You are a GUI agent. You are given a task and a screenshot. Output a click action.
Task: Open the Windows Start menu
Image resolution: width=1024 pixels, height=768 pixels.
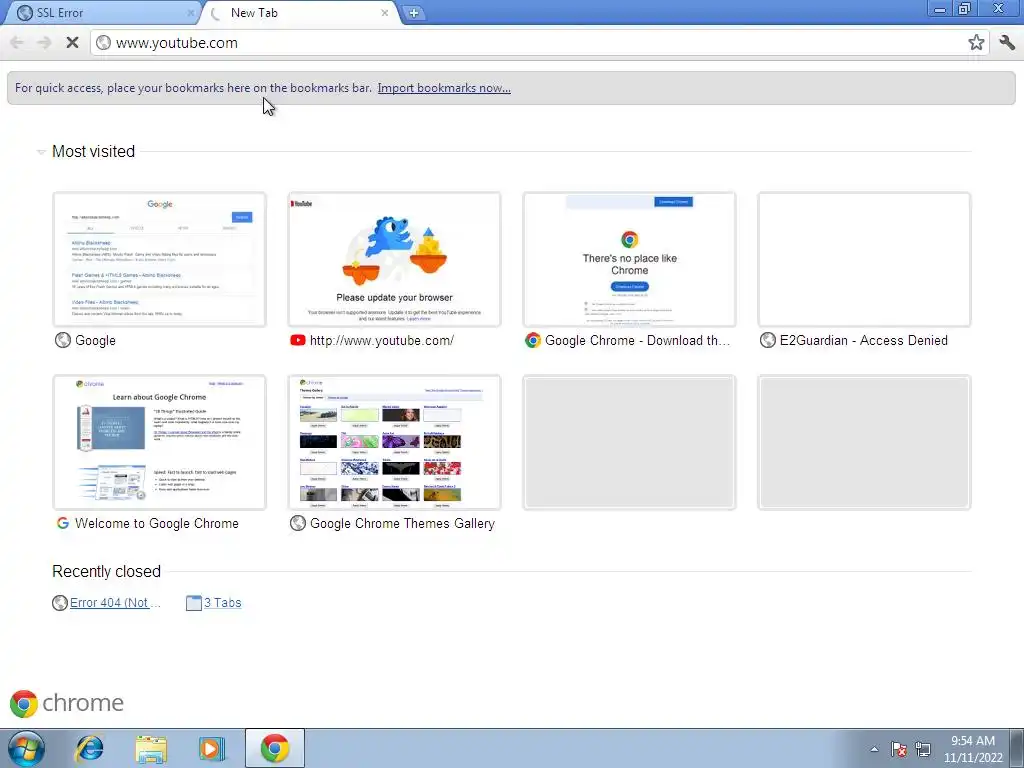coord(26,748)
